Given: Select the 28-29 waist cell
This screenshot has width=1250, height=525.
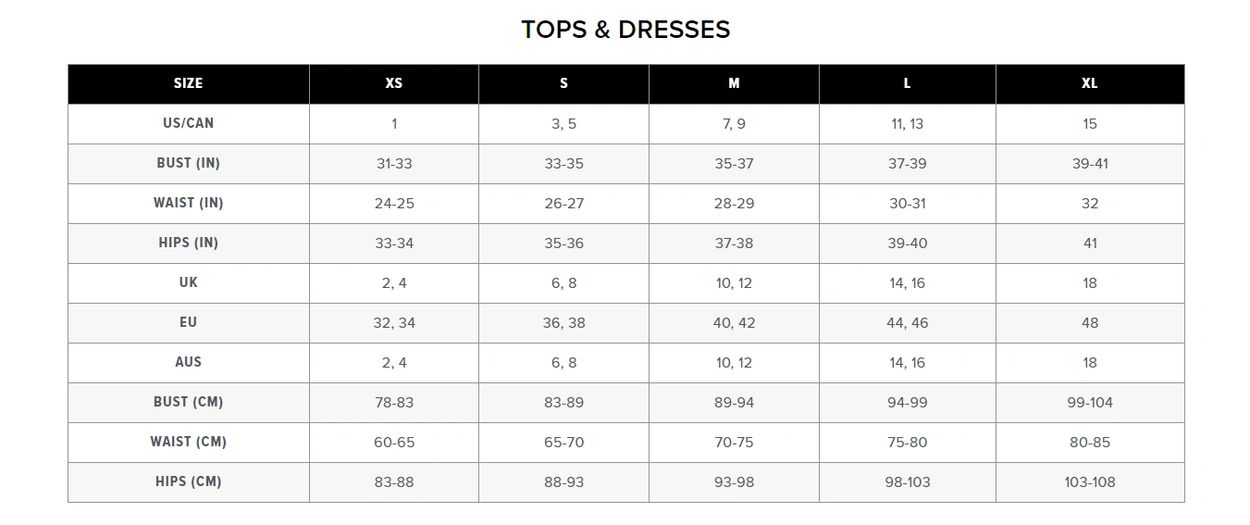Looking at the screenshot, I should 734,203.
